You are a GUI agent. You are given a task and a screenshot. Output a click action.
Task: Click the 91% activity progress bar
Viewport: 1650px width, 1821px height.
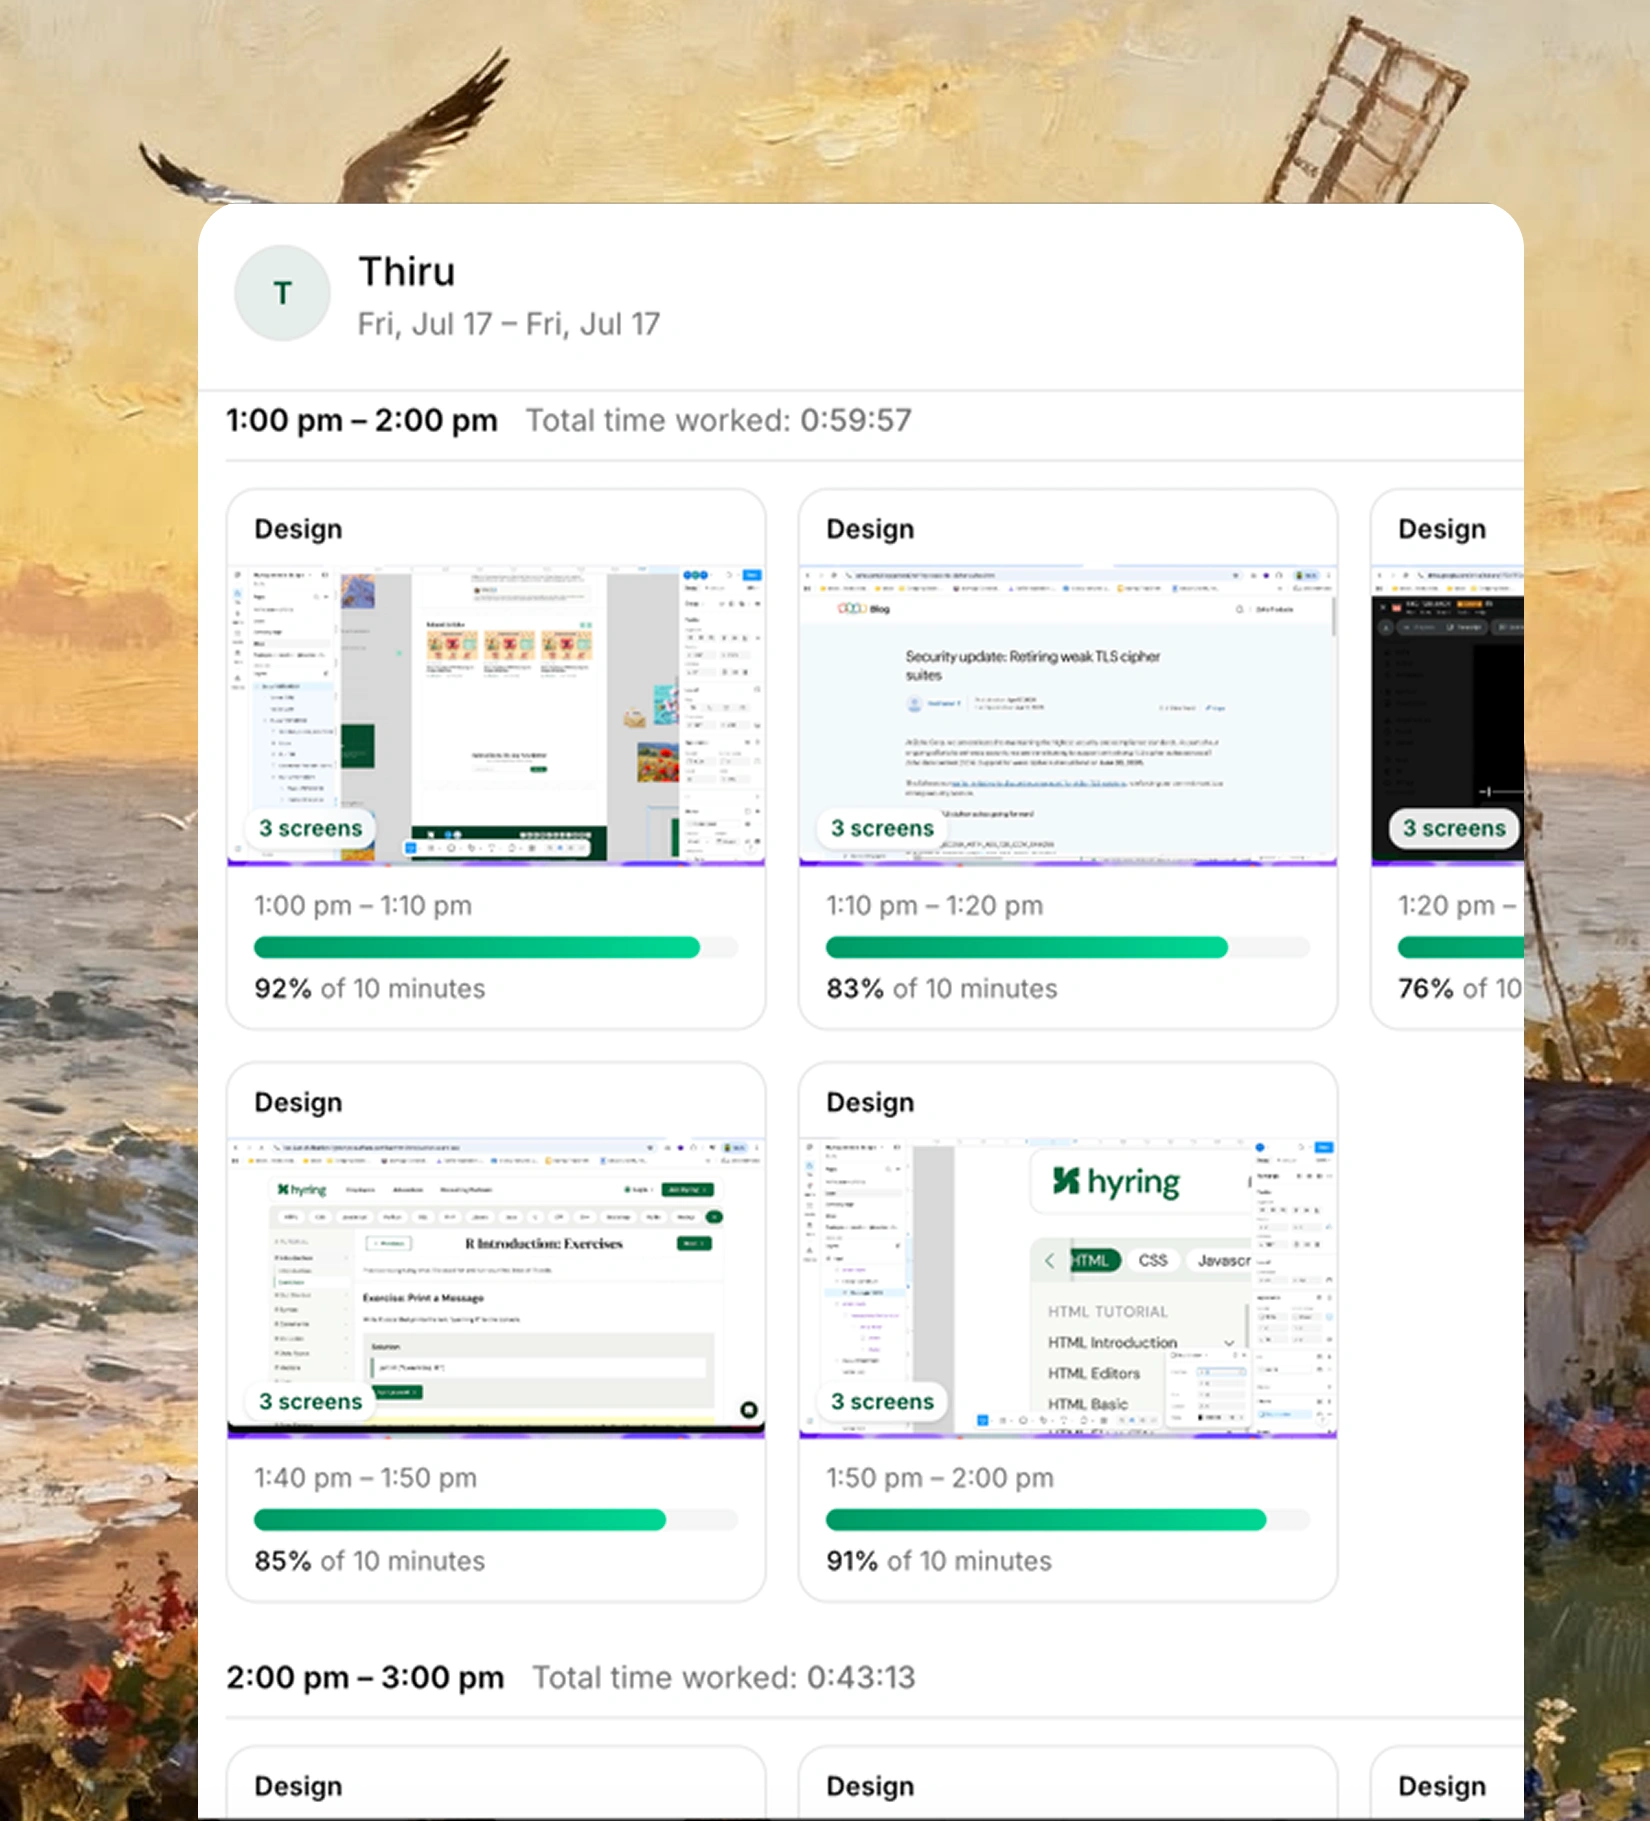(1068, 1520)
